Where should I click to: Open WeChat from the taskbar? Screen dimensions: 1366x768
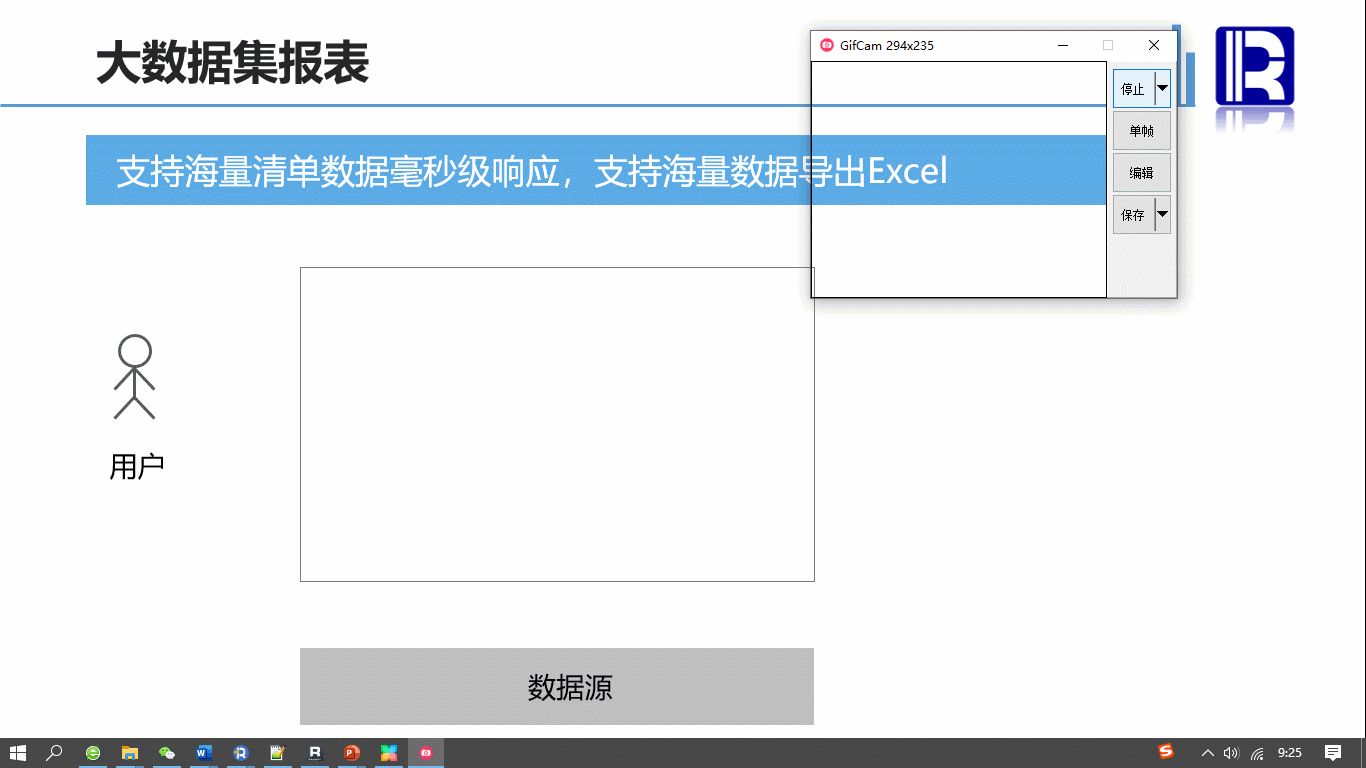click(167, 753)
